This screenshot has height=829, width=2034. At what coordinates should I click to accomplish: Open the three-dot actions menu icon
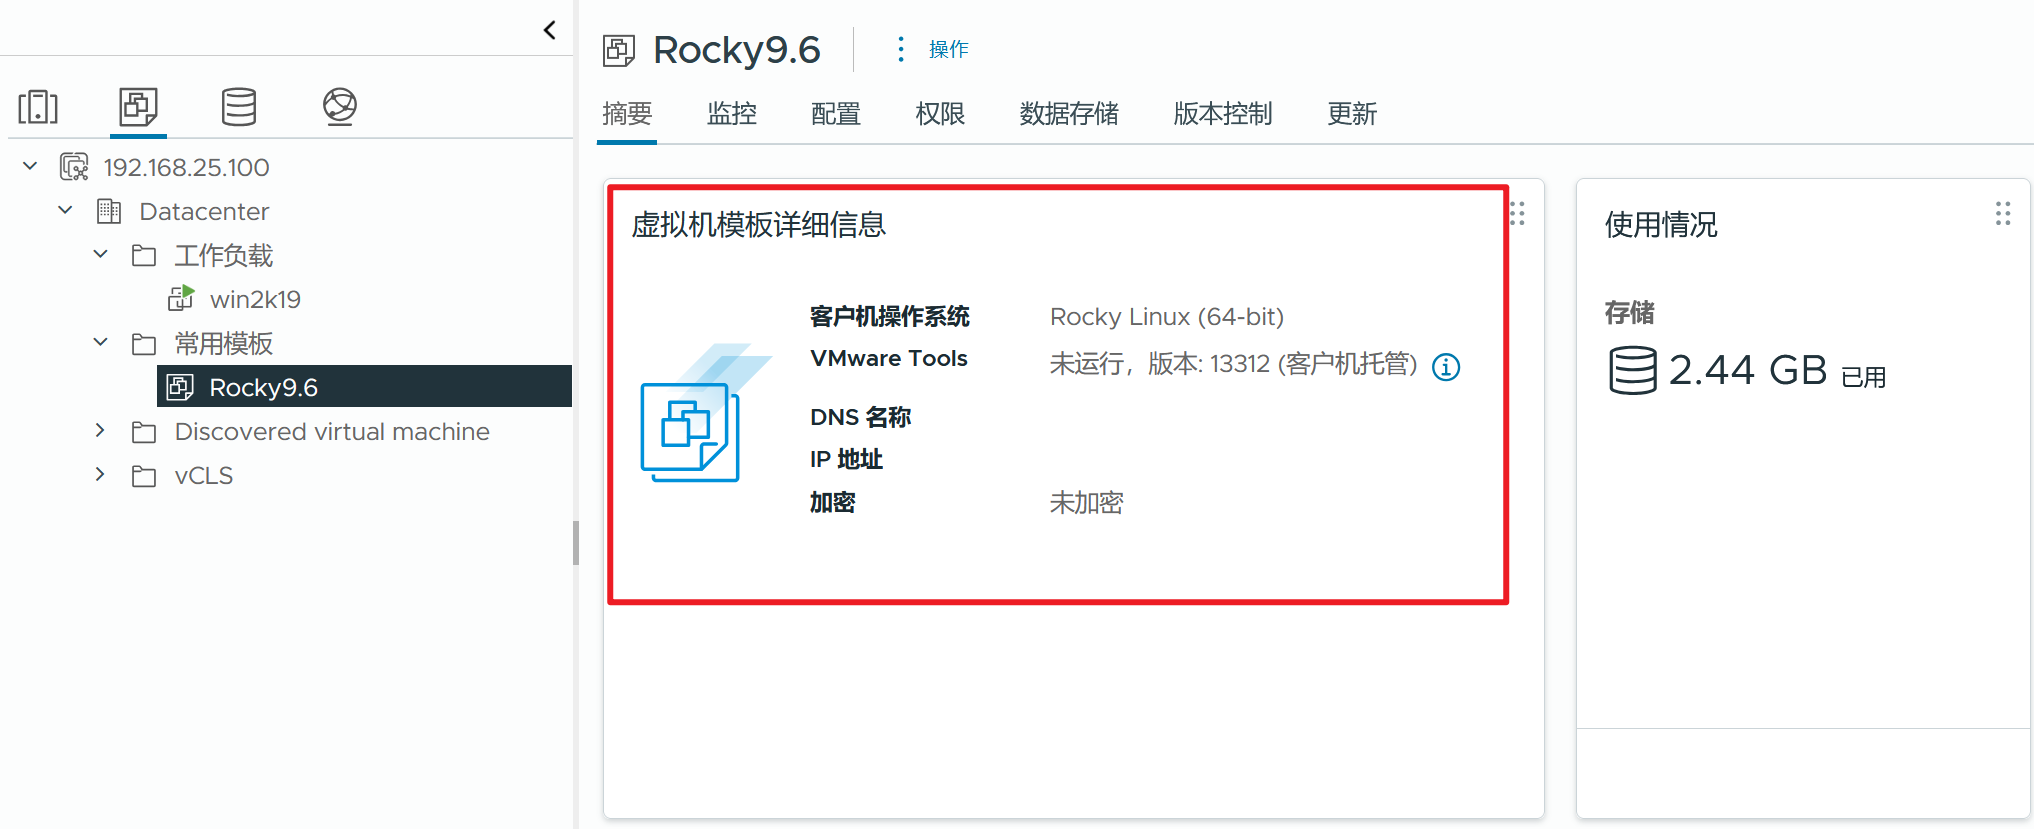[x=901, y=49]
